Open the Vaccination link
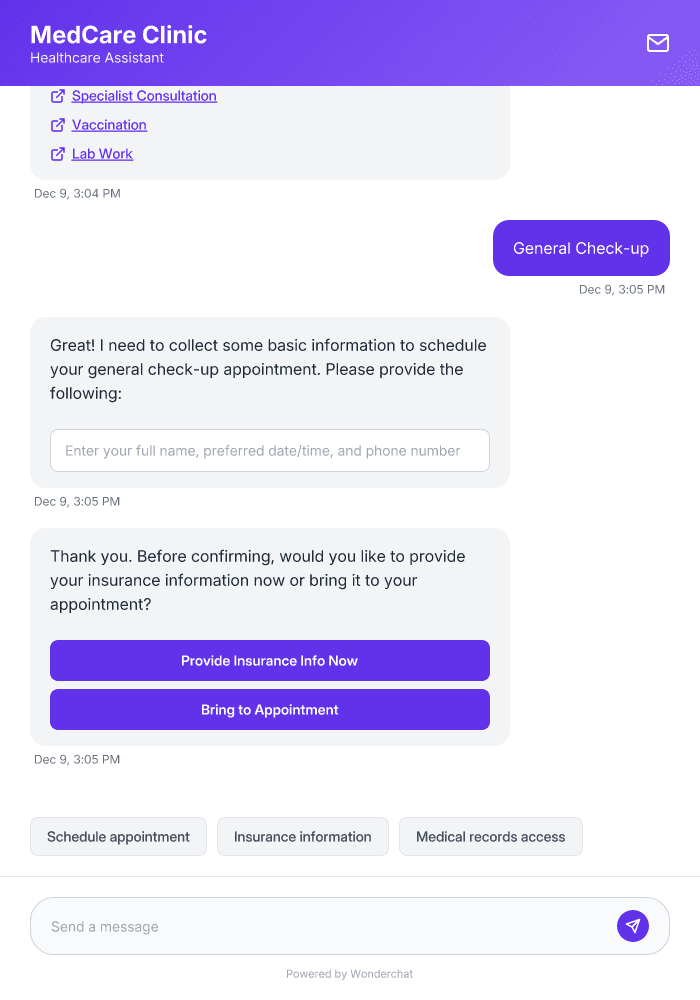700x1000 pixels. tap(109, 125)
